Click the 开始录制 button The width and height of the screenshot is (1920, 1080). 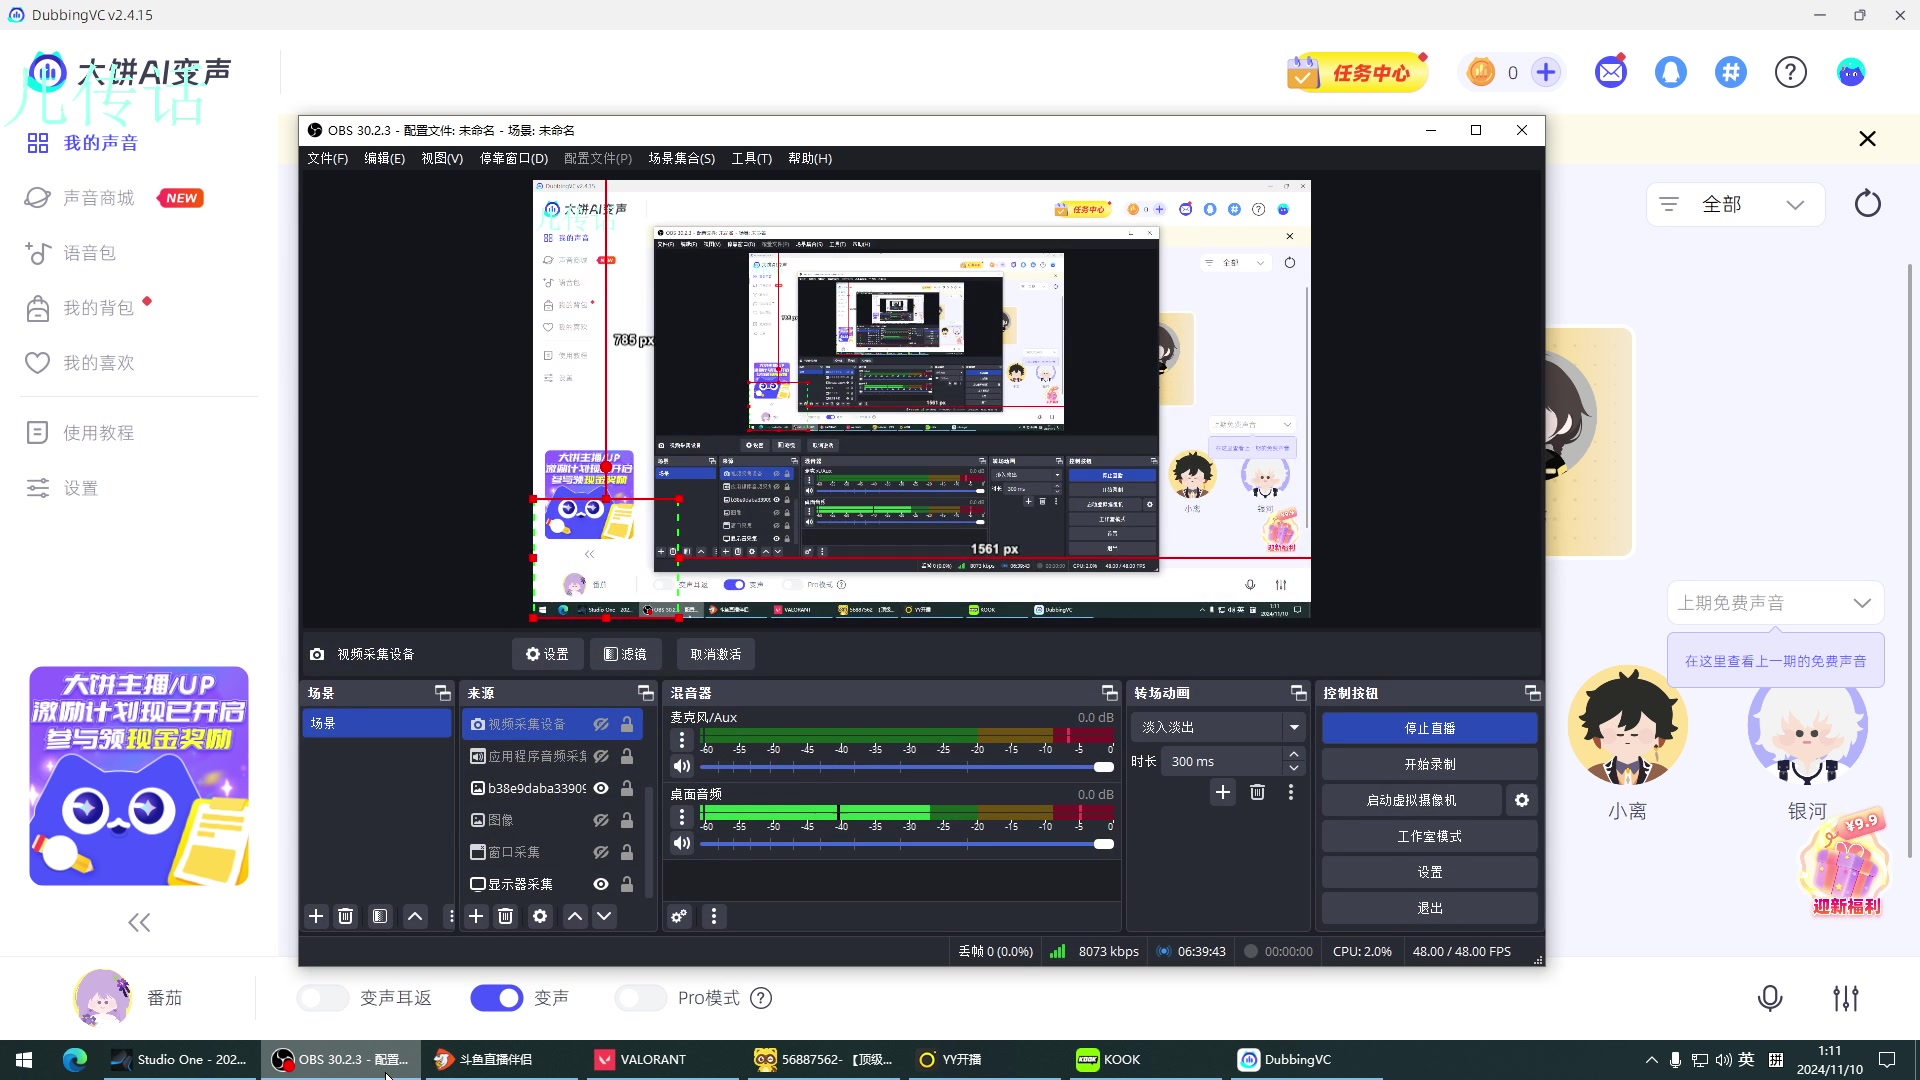tap(1429, 764)
